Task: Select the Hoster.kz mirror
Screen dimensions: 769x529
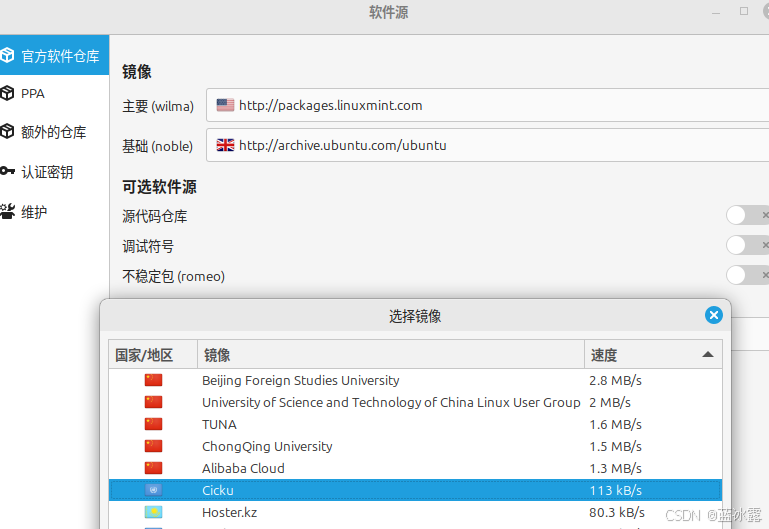Action: 415,512
